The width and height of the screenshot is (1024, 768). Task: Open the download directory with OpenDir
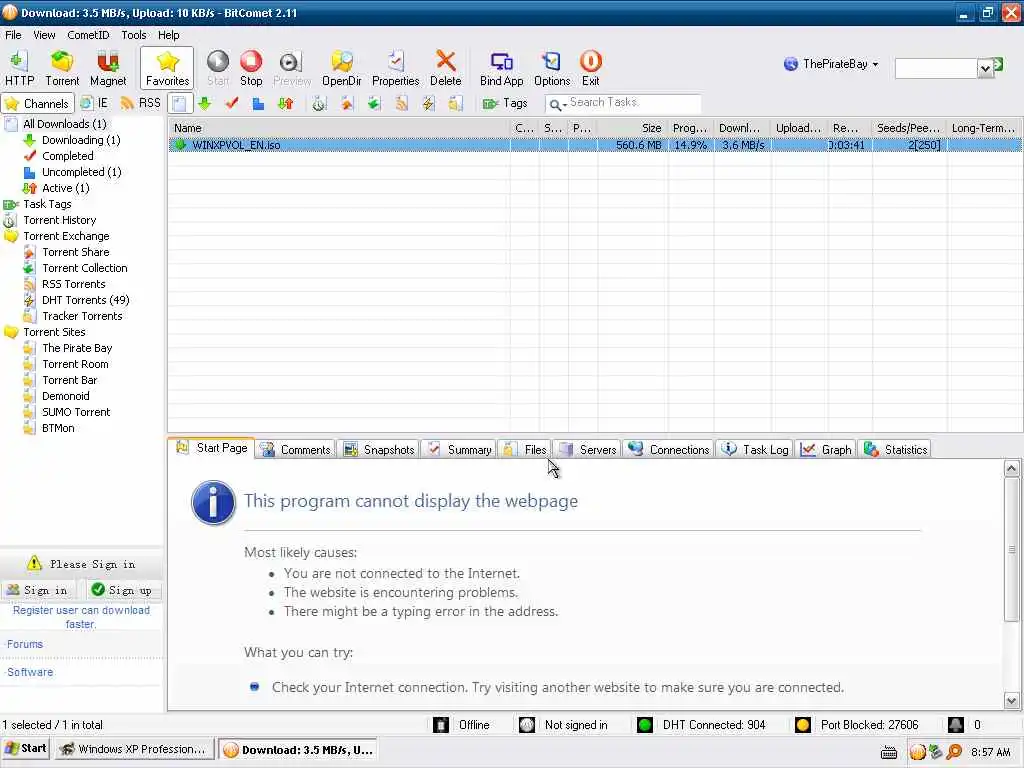point(342,69)
